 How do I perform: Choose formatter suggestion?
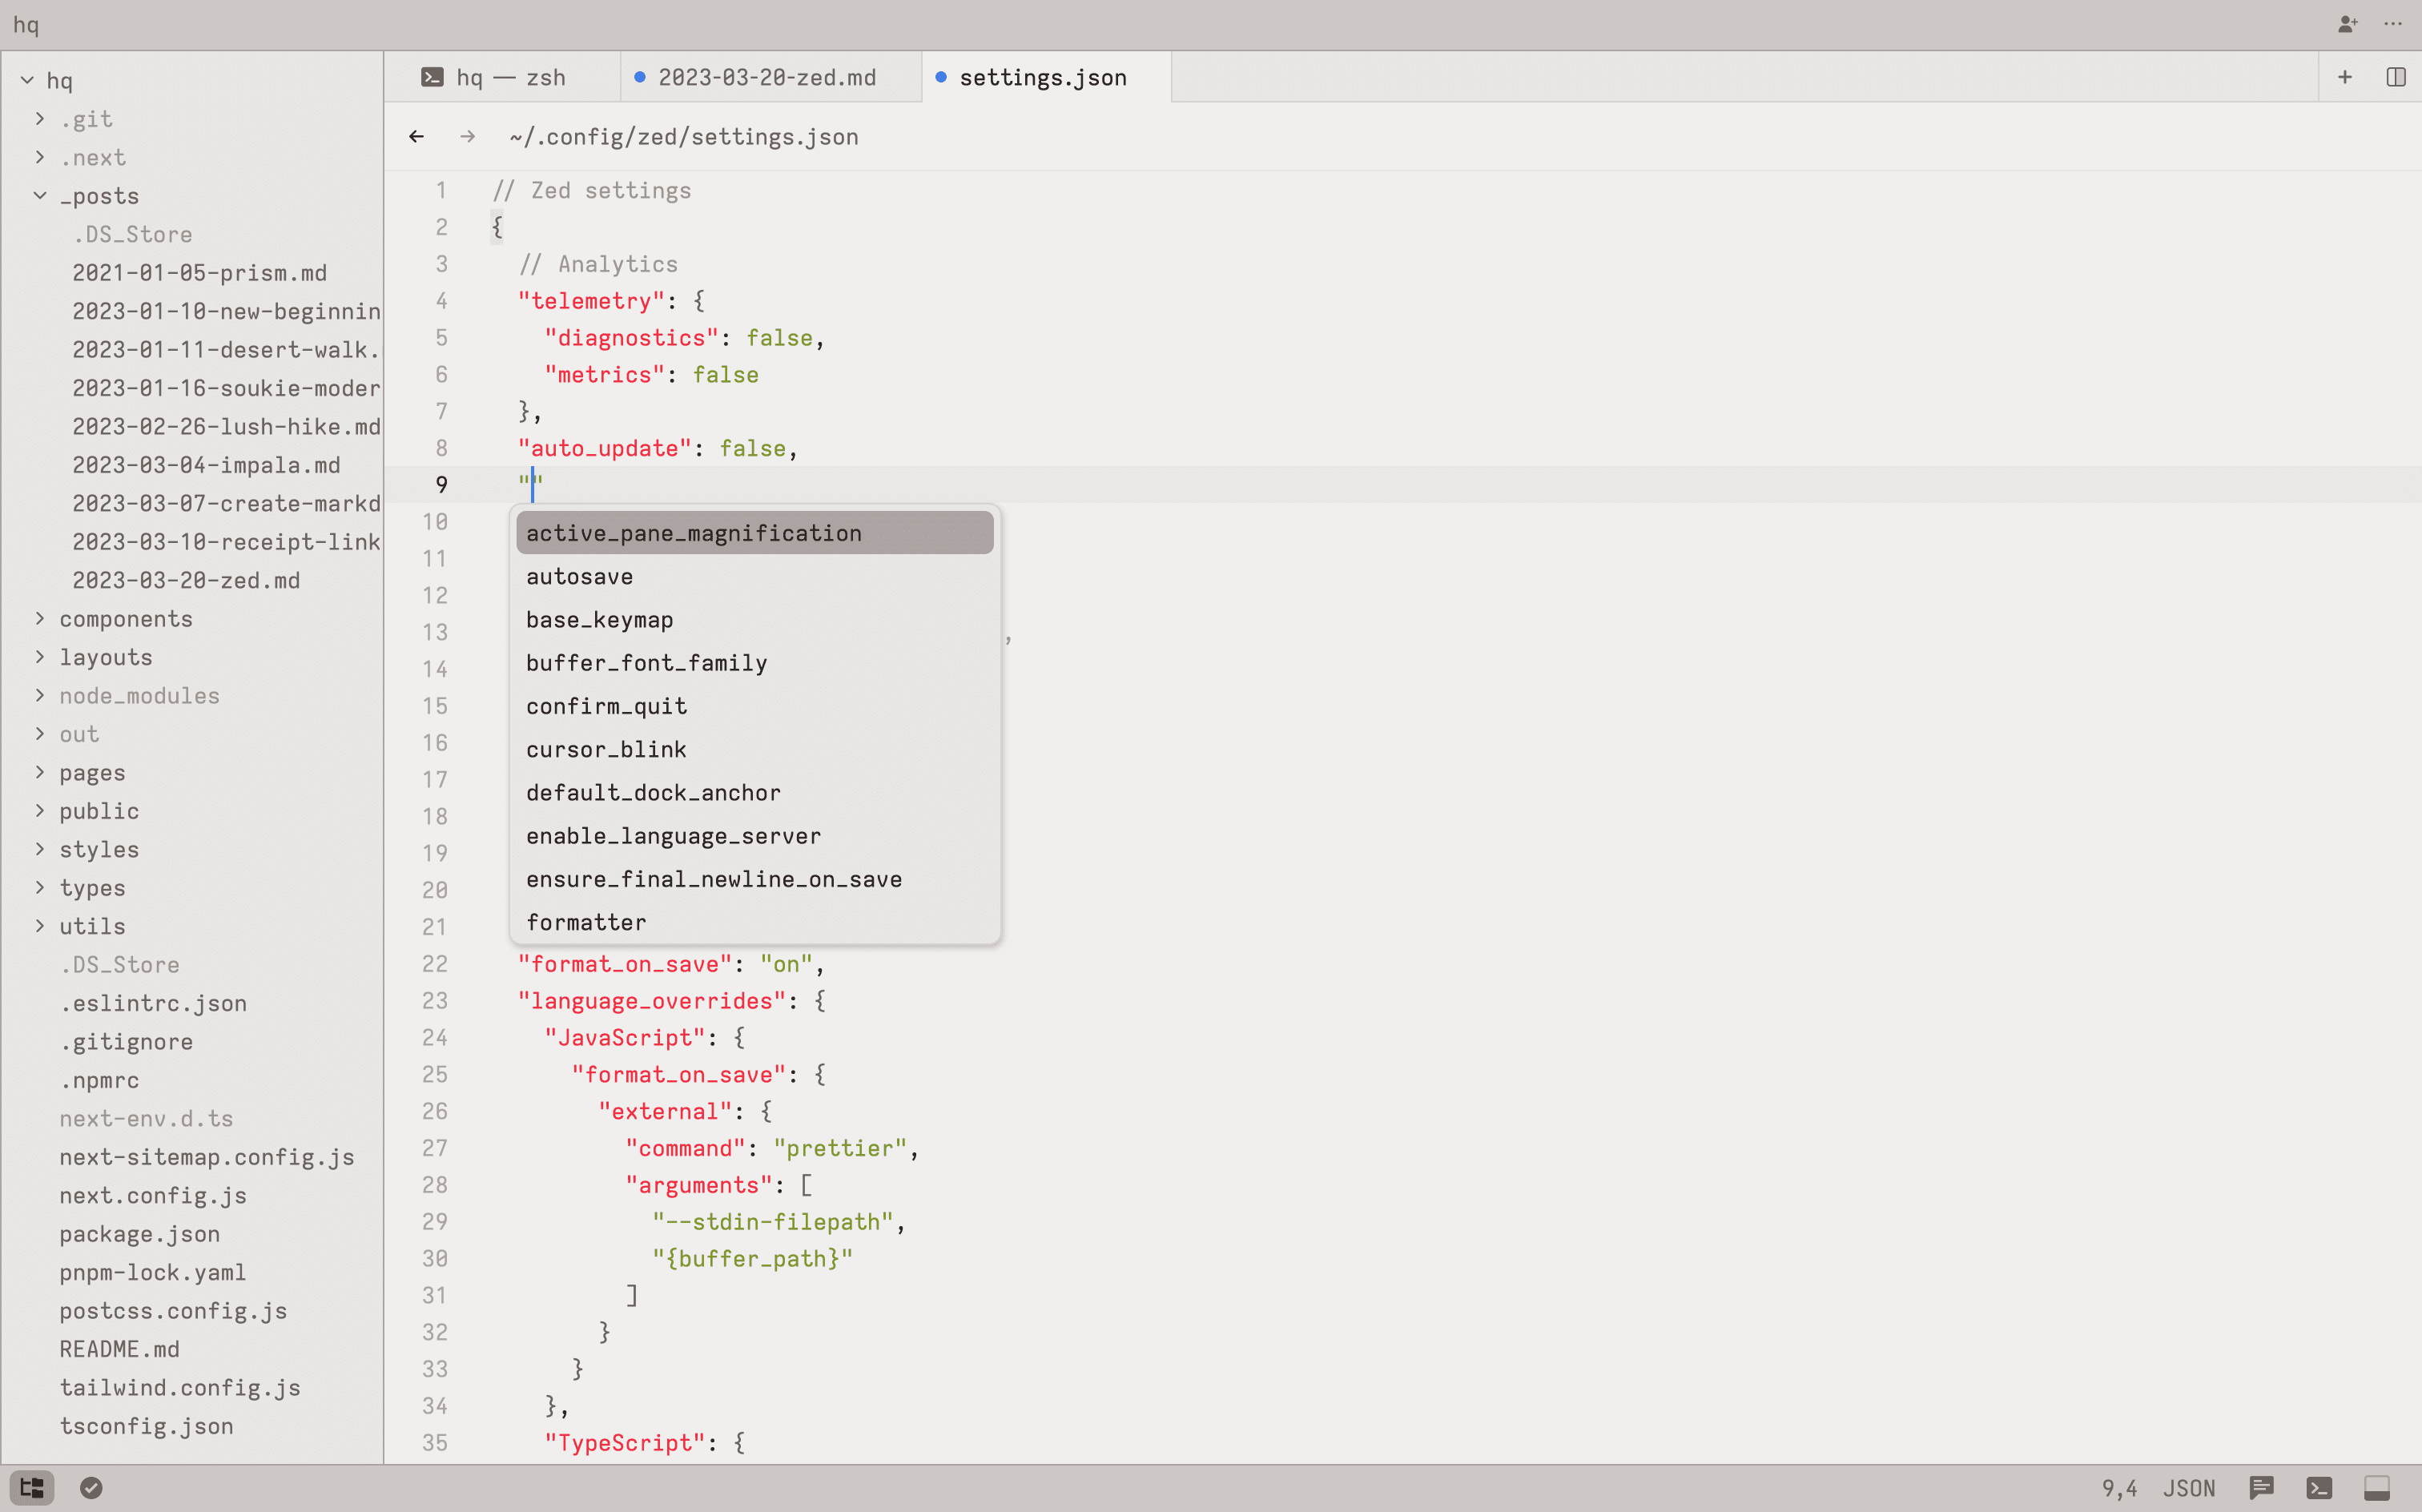(x=755, y=922)
